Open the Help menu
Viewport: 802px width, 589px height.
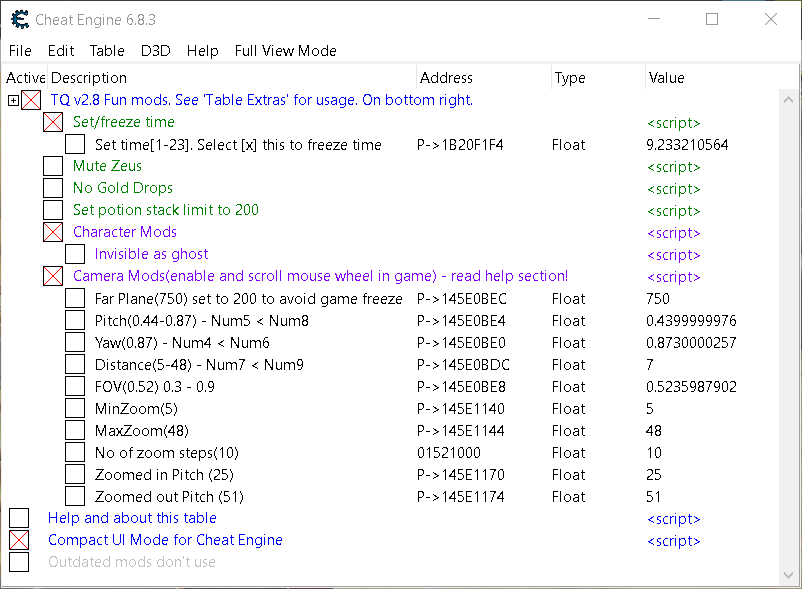pyautogui.click(x=203, y=51)
